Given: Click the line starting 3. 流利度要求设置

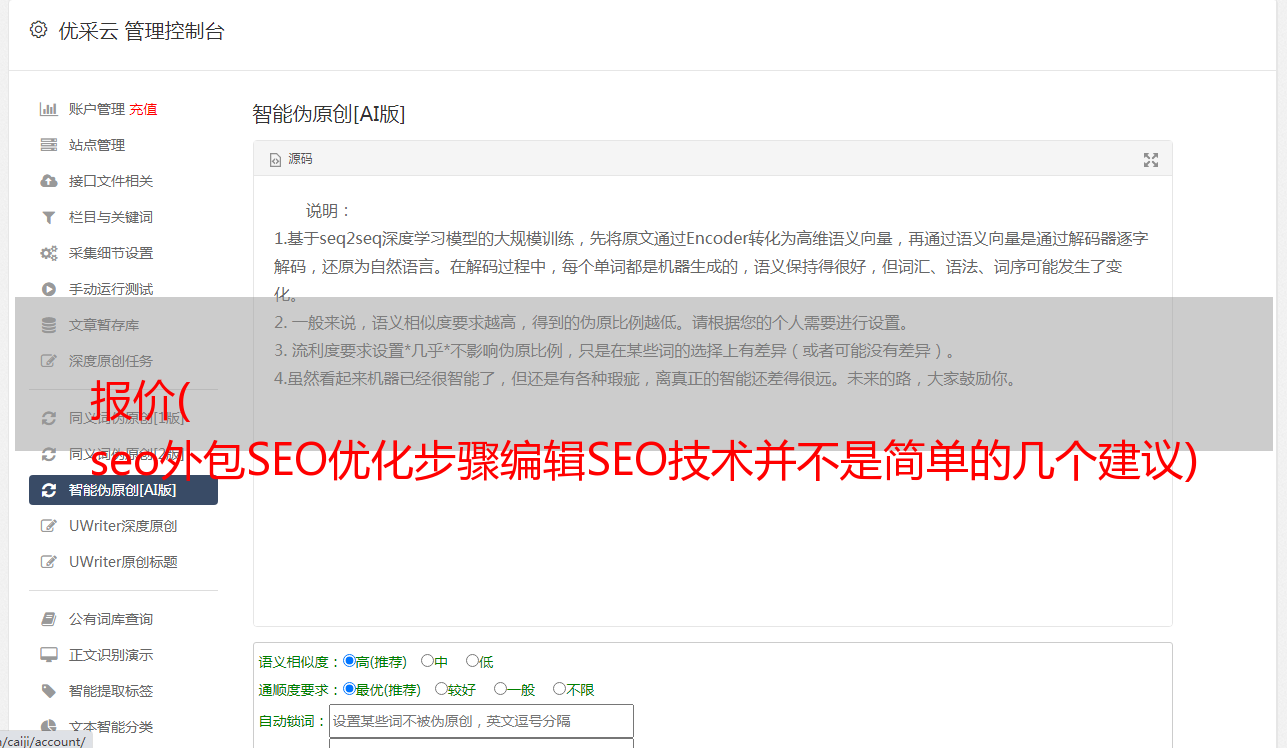Looking at the screenshot, I should [617, 351].
